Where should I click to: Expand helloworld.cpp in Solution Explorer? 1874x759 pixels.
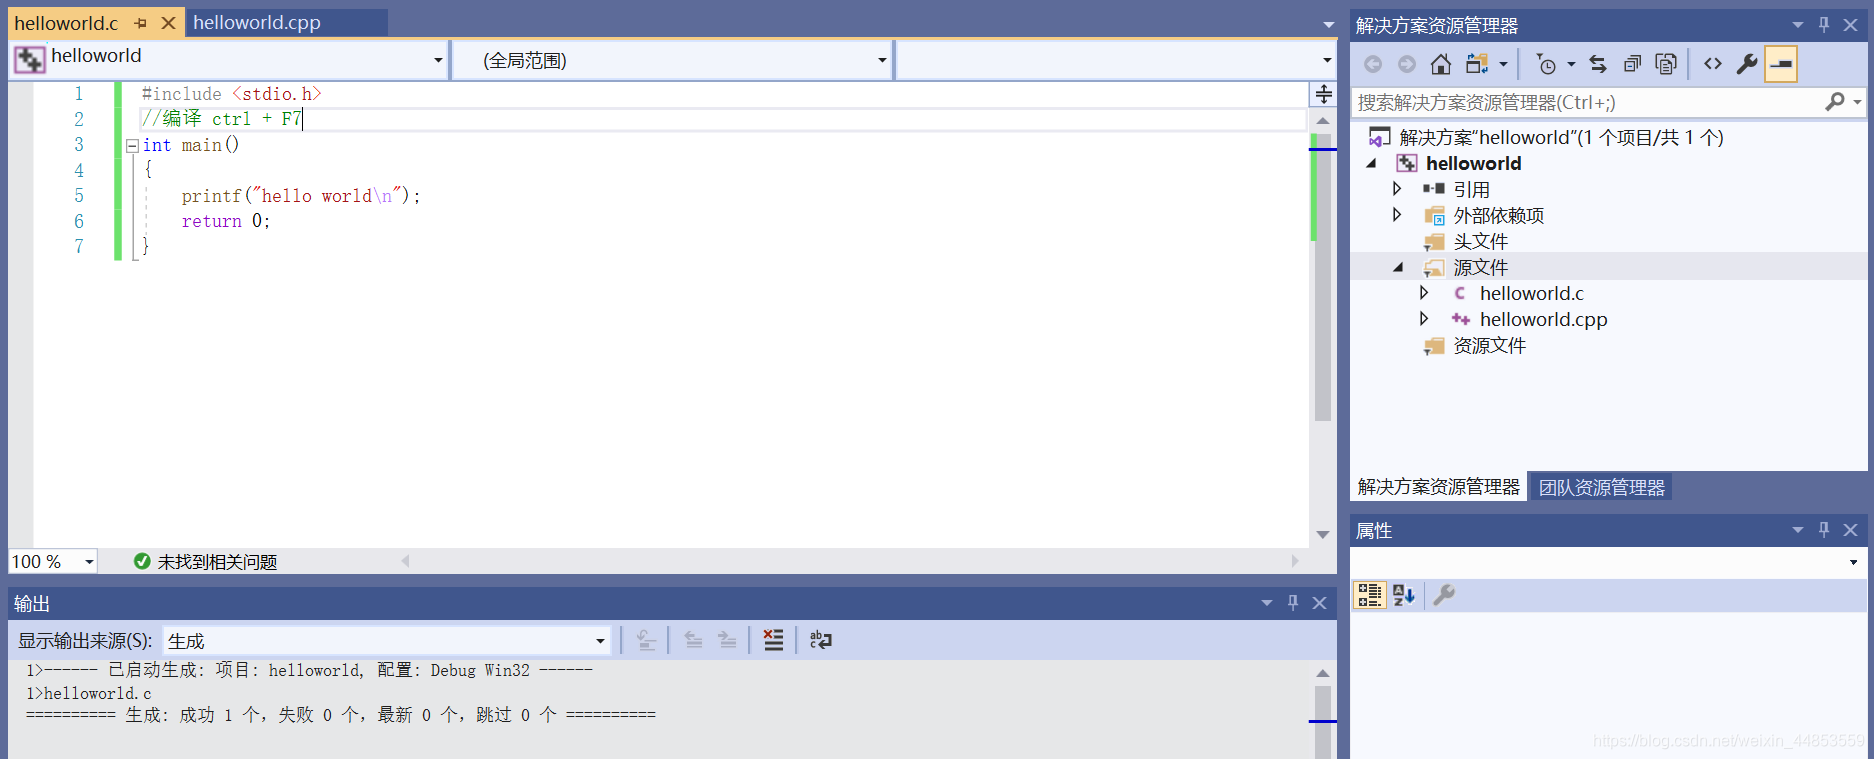[1424, 318]
